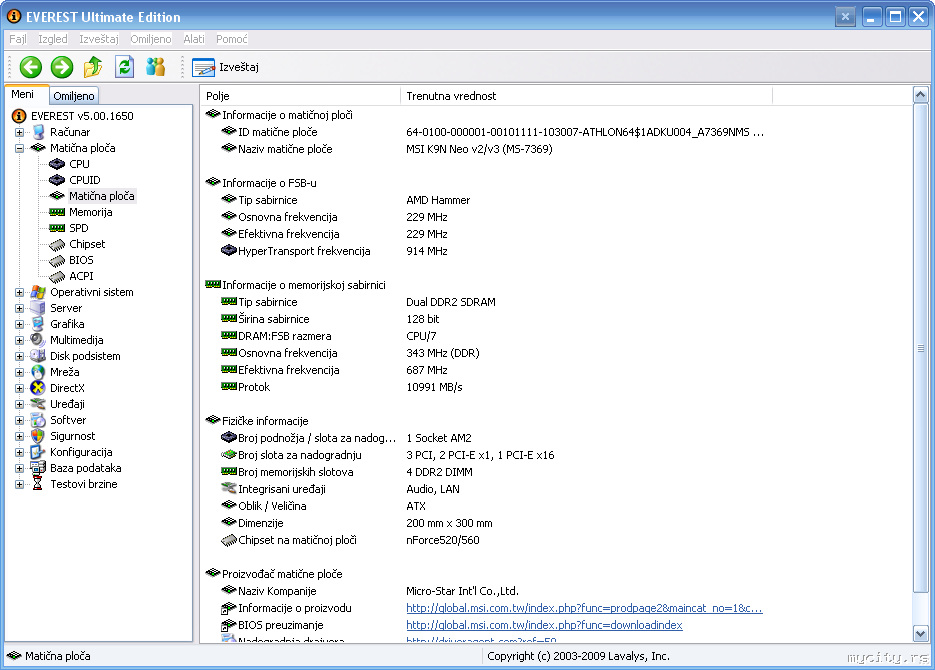Open the Chipset tree entry

coord(86,244)
